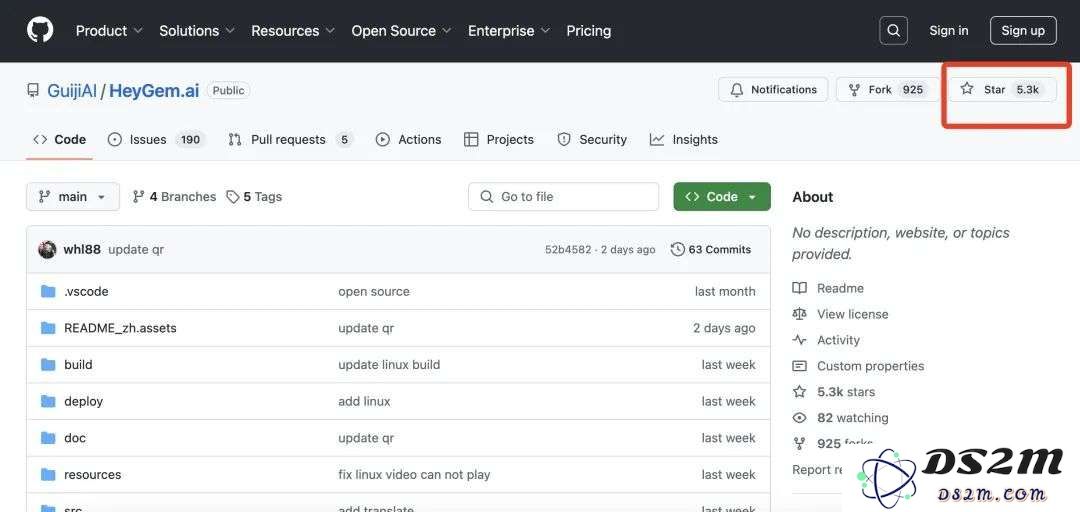Fork the repository with the Fork button

888,90
